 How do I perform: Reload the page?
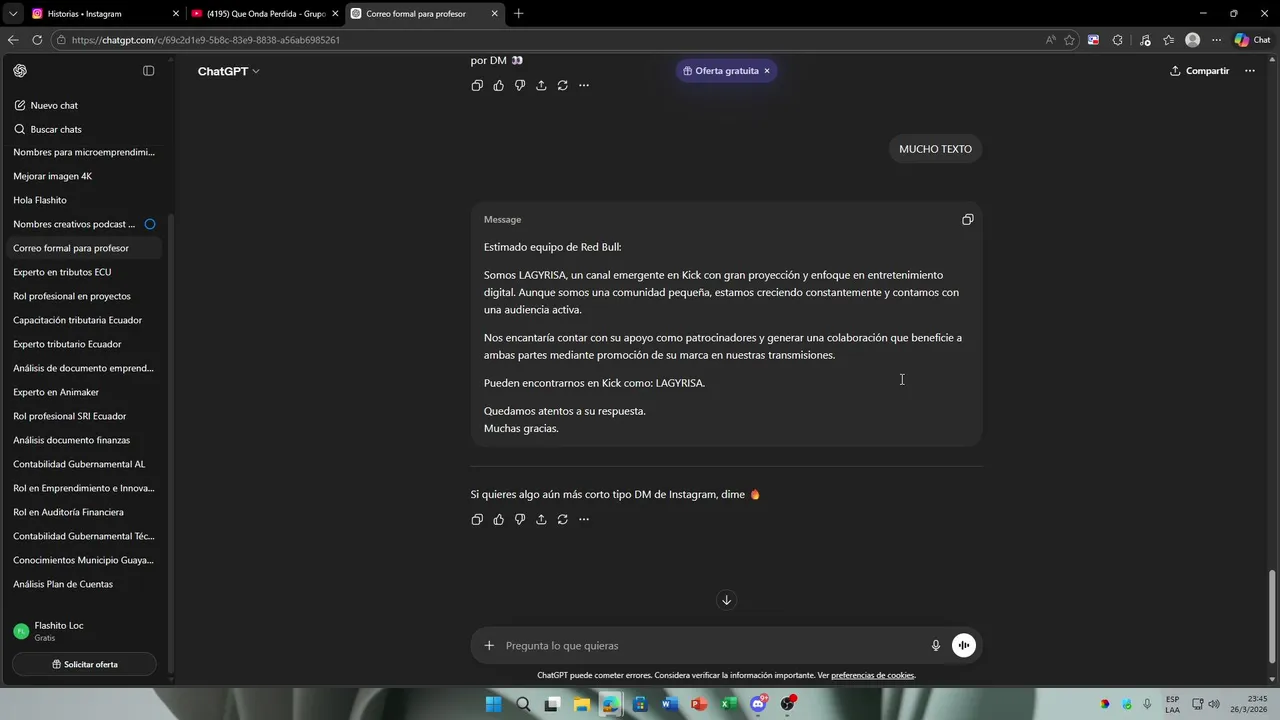(x=37, y=40)
